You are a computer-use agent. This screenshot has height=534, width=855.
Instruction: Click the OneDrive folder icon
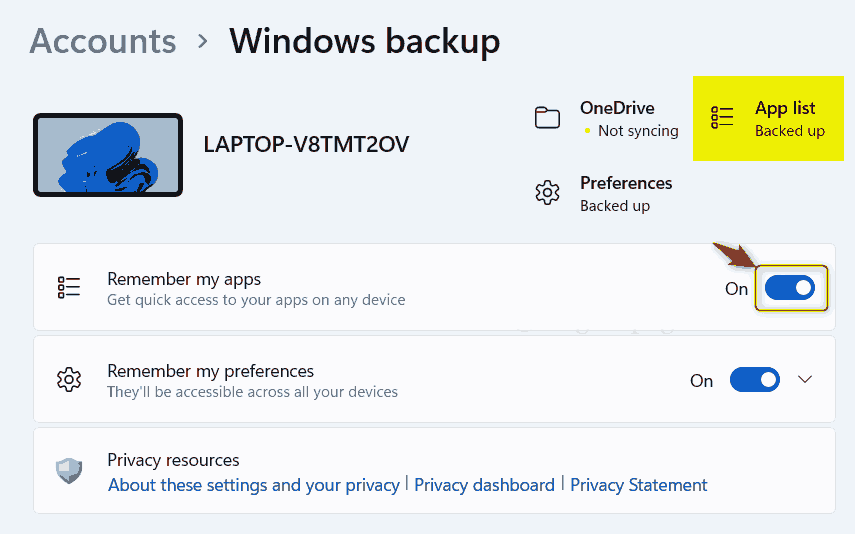(547, 118)
